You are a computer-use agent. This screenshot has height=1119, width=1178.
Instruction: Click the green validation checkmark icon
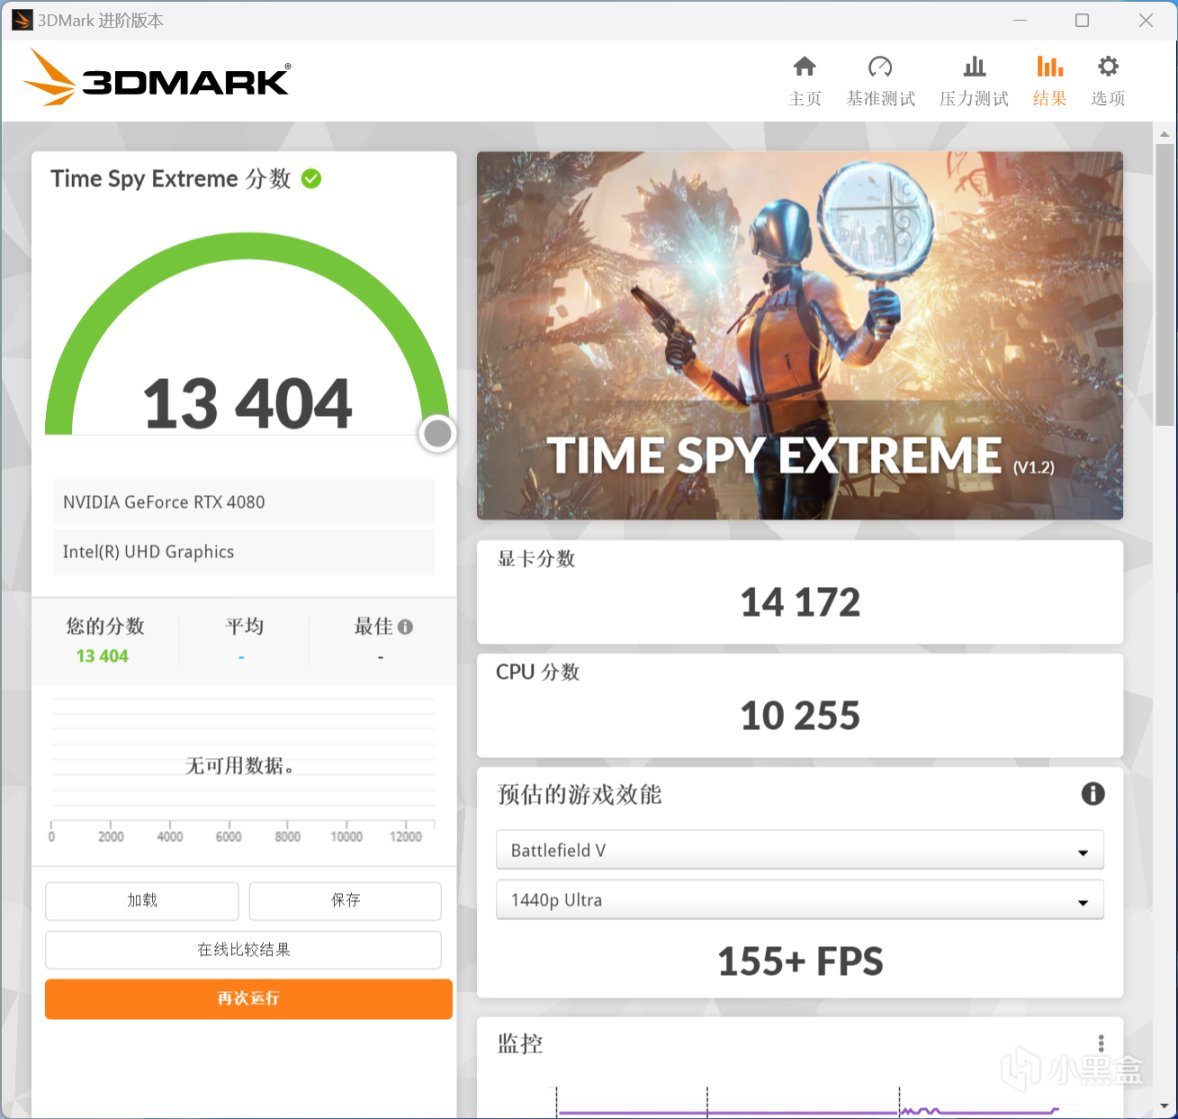point(311,179)
